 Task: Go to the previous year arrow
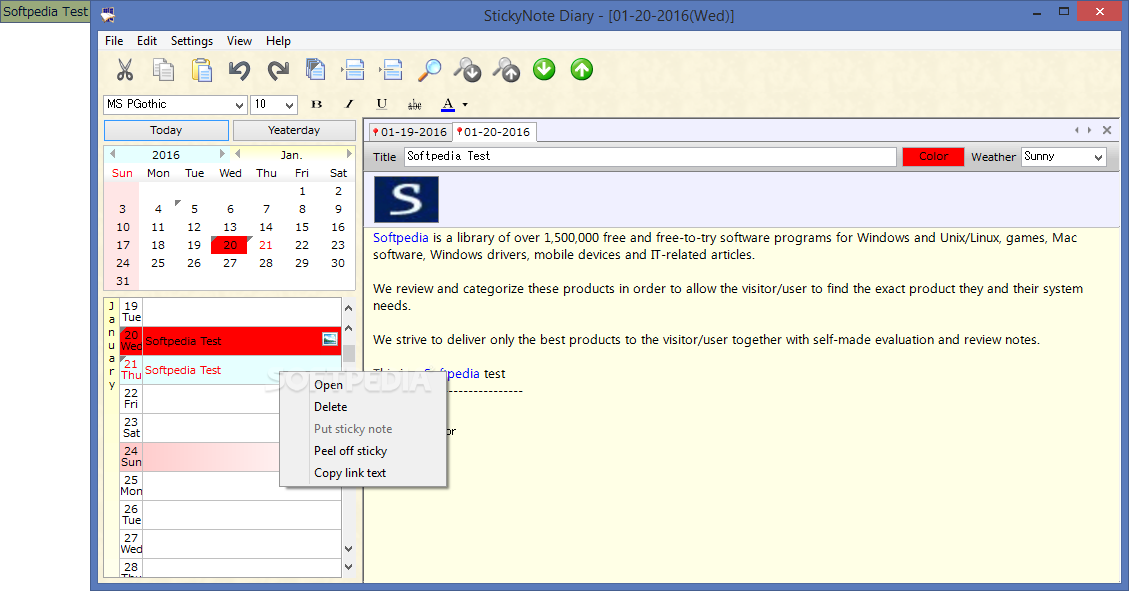112,154
